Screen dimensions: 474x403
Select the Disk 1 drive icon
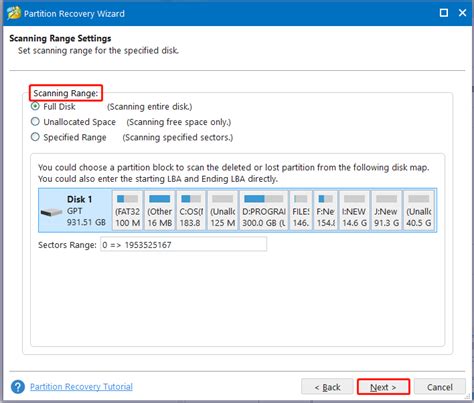[x=51, y=212]
